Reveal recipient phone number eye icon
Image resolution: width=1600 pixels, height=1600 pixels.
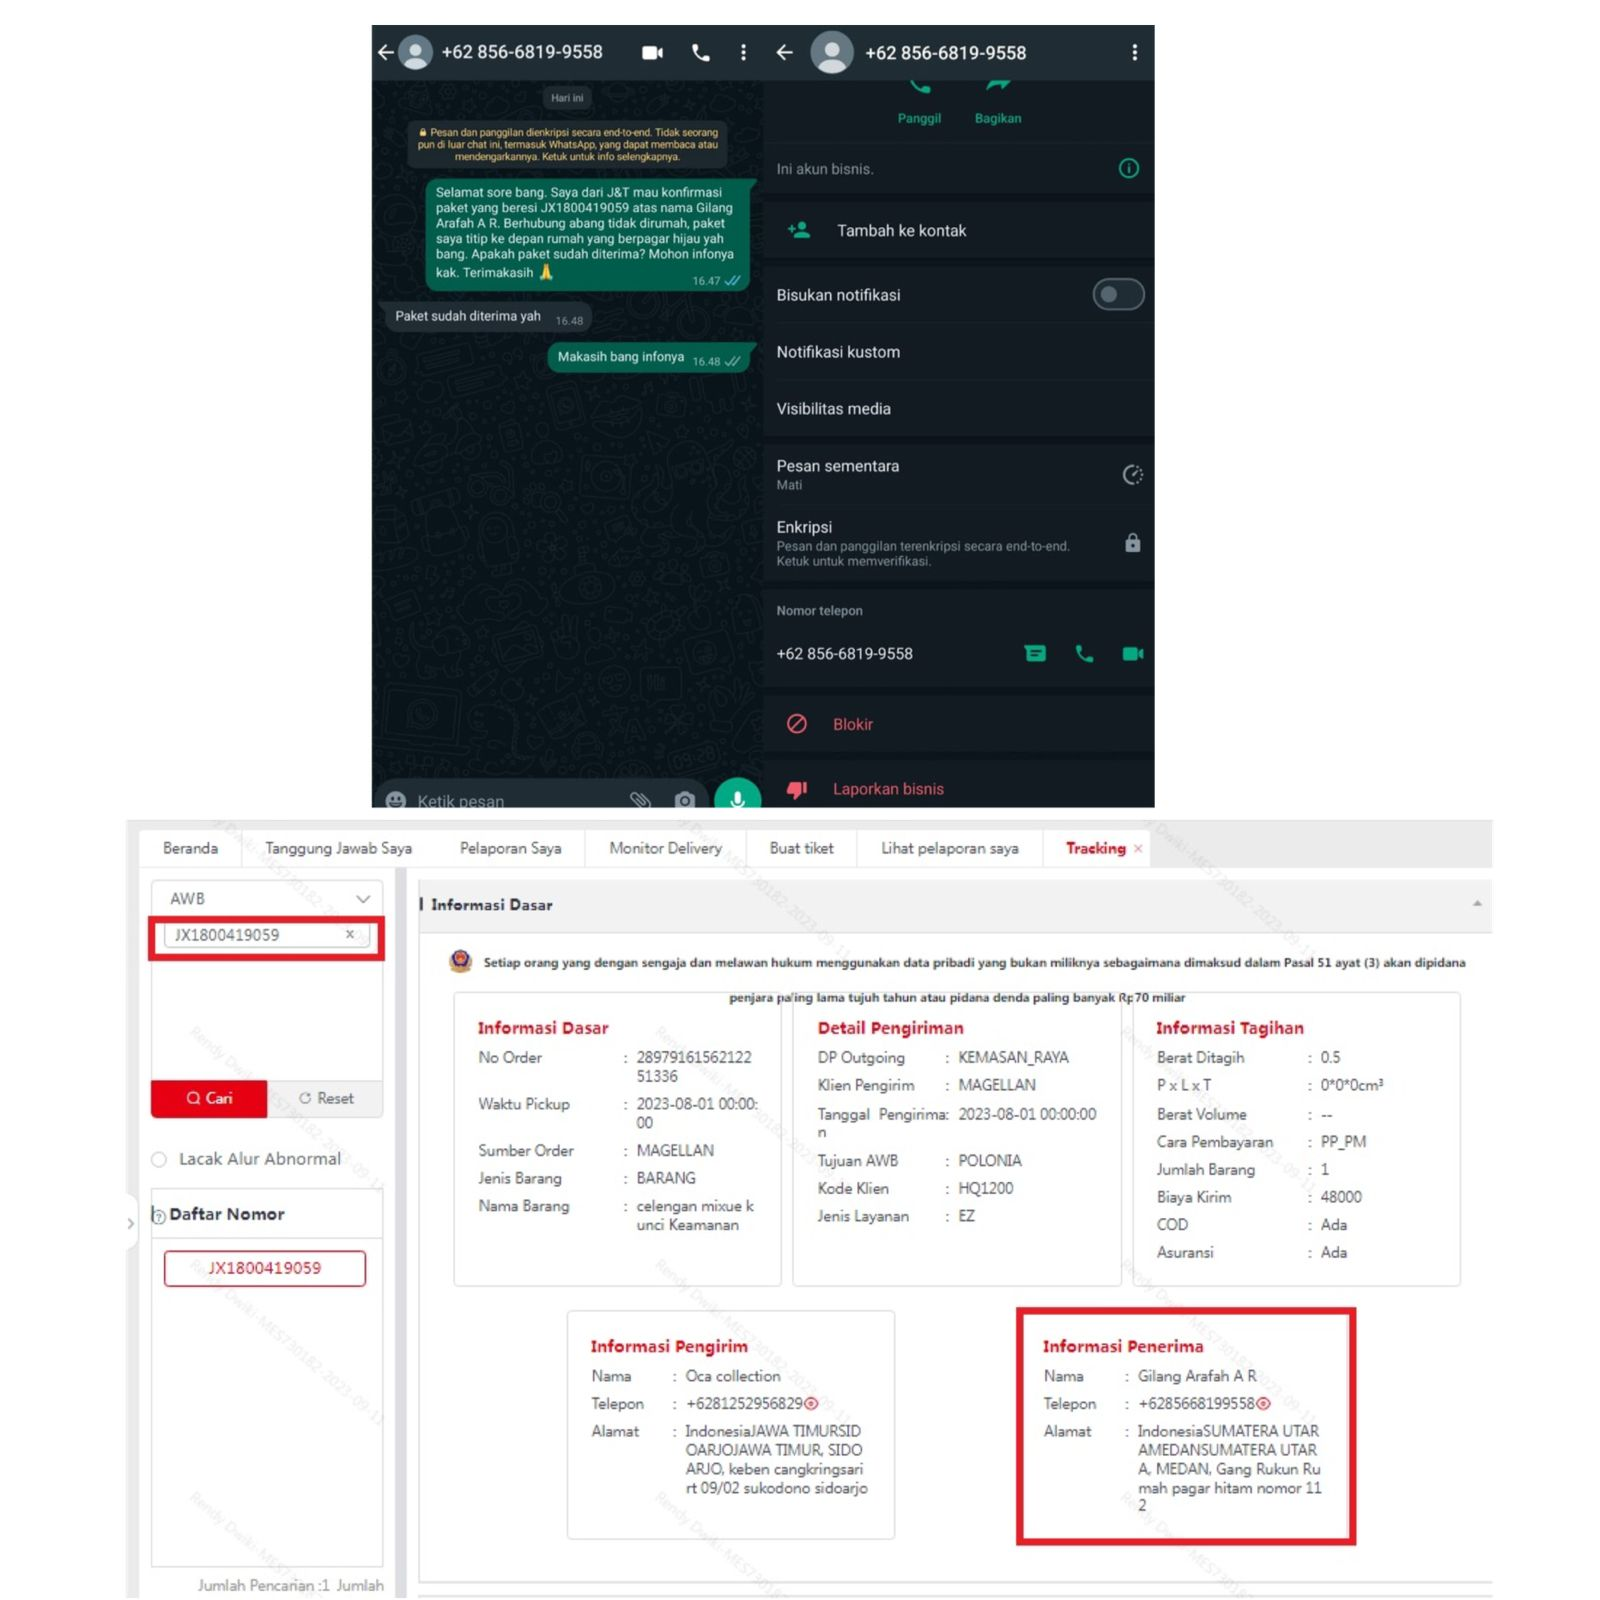[1263, 1403]
